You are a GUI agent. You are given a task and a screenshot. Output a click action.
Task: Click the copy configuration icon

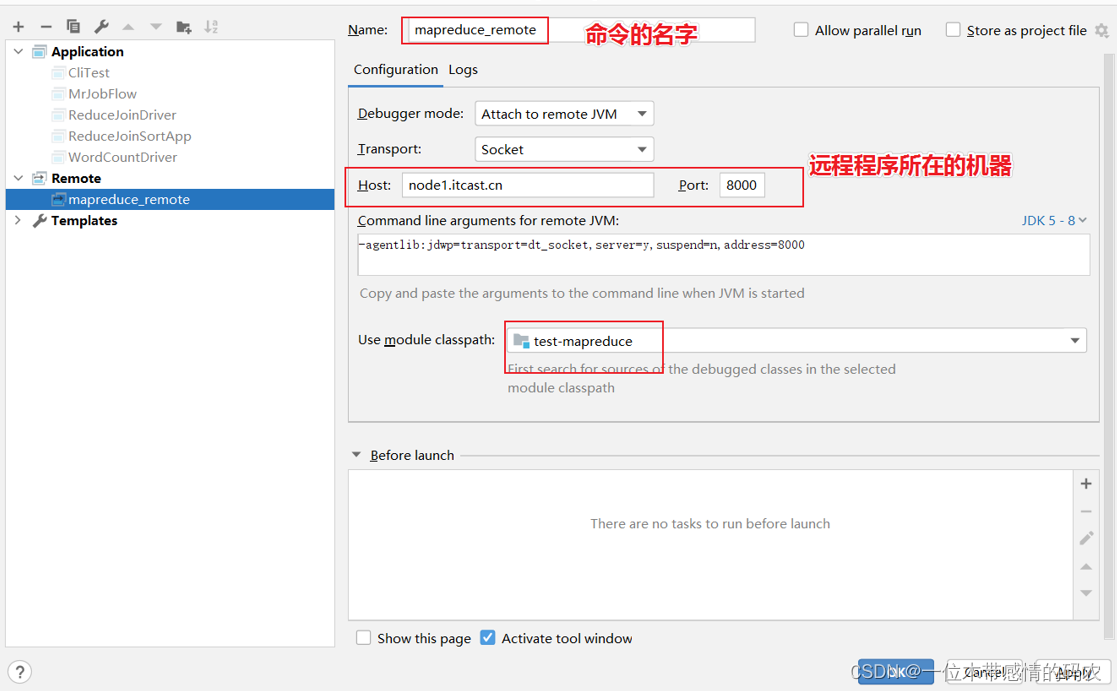73,27
